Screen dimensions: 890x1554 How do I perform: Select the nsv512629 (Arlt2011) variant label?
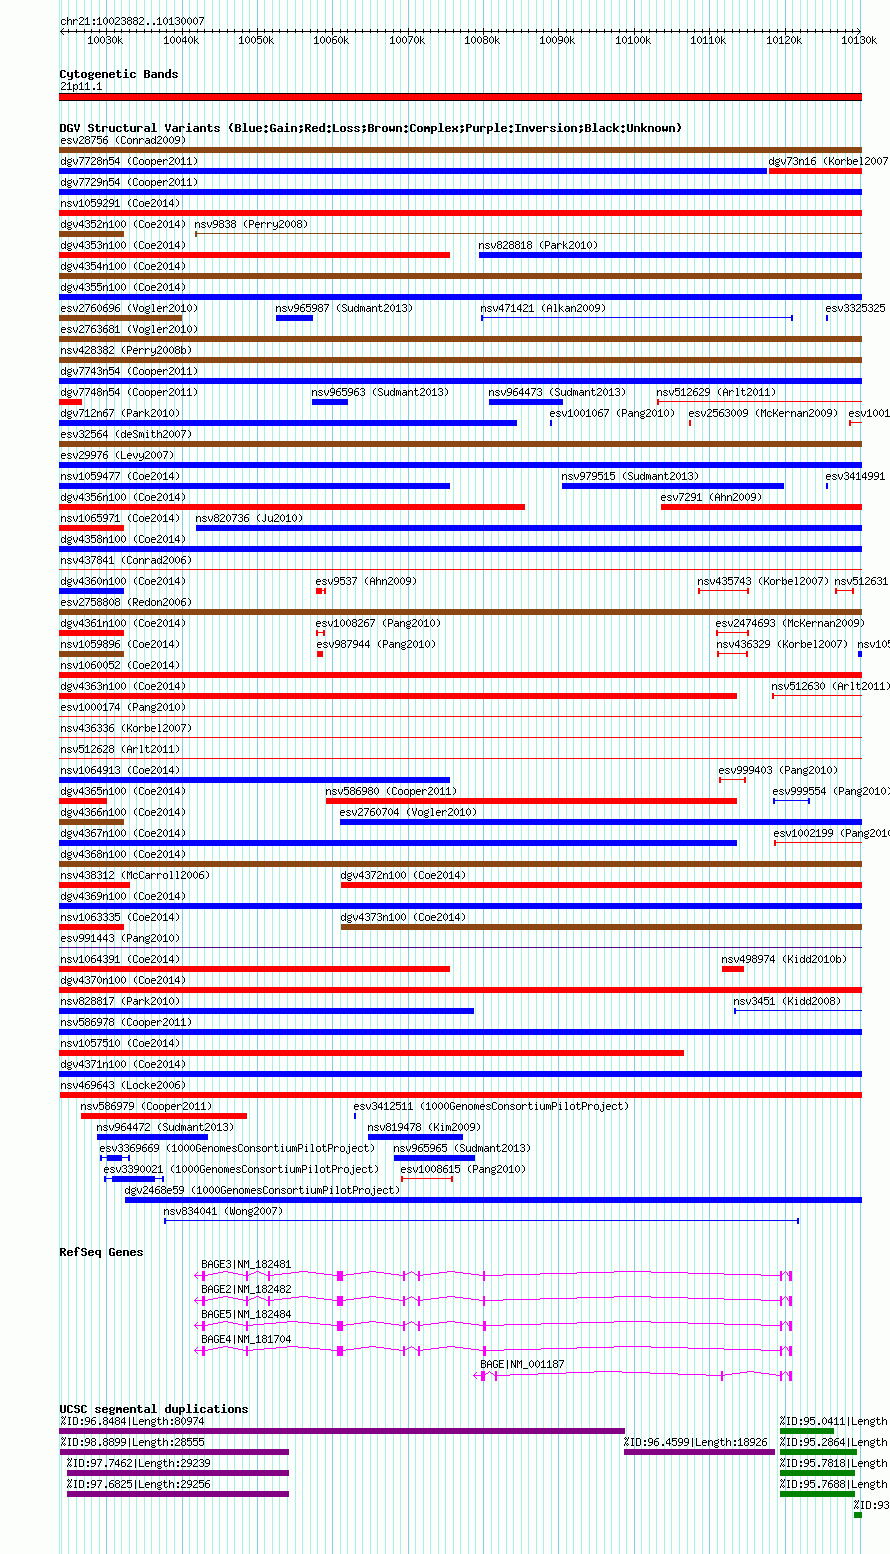coord(716,393)
